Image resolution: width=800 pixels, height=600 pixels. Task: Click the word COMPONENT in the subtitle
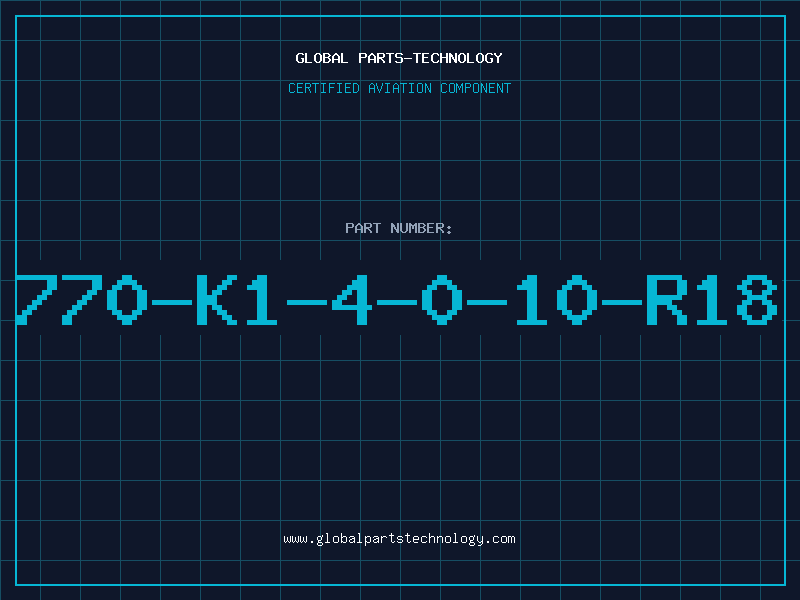(x=475, y=88)
